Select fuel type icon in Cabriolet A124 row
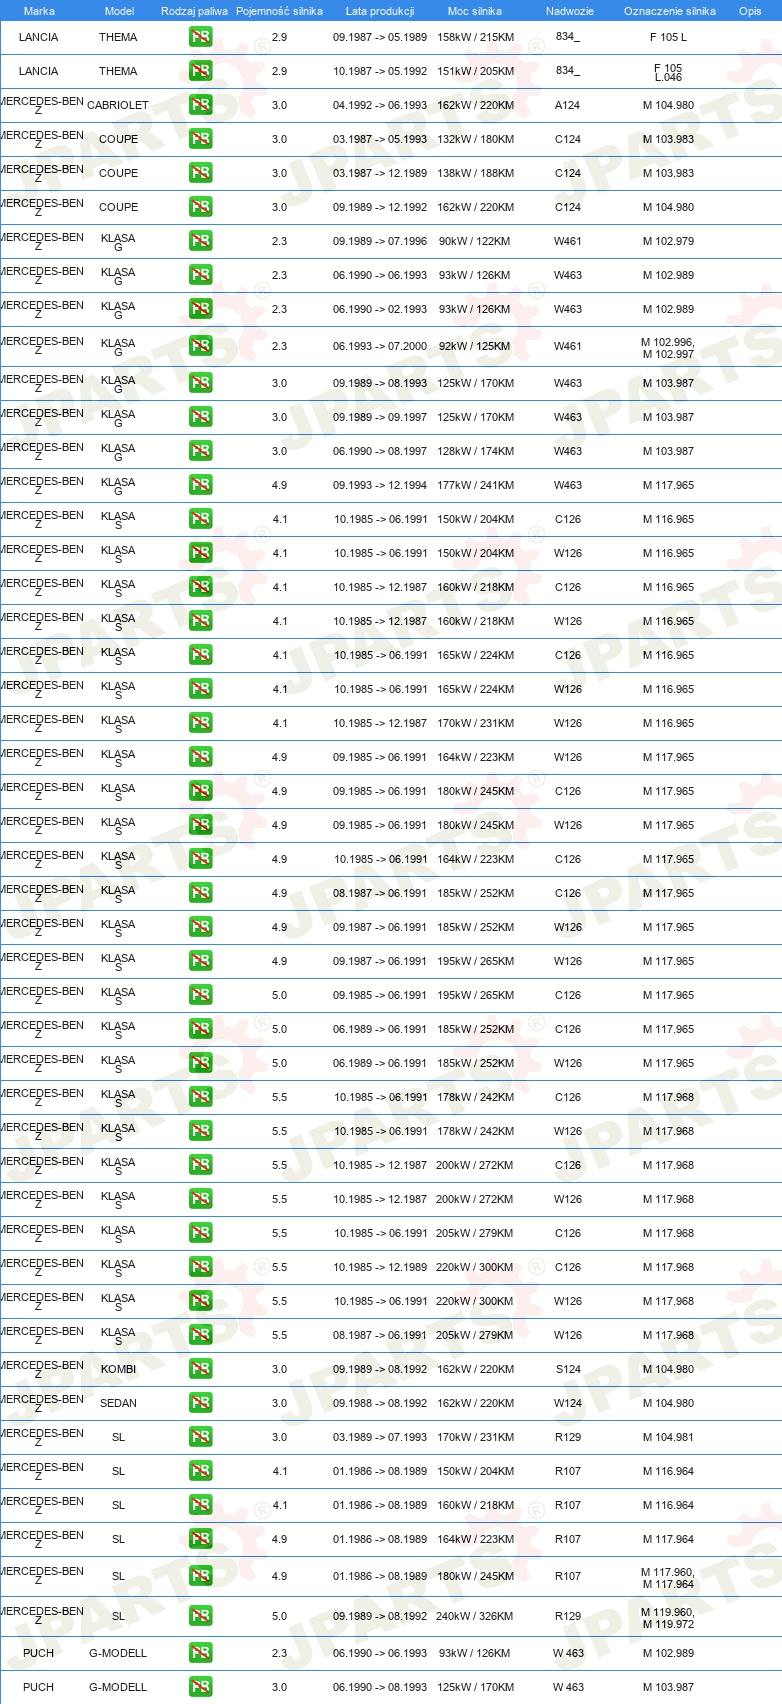The width and height of the screenshot is (782, 1704). pos(200,105)
